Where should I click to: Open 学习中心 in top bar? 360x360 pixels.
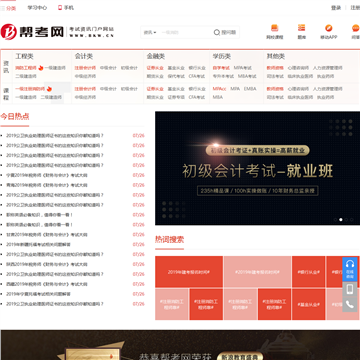[37, 8]
